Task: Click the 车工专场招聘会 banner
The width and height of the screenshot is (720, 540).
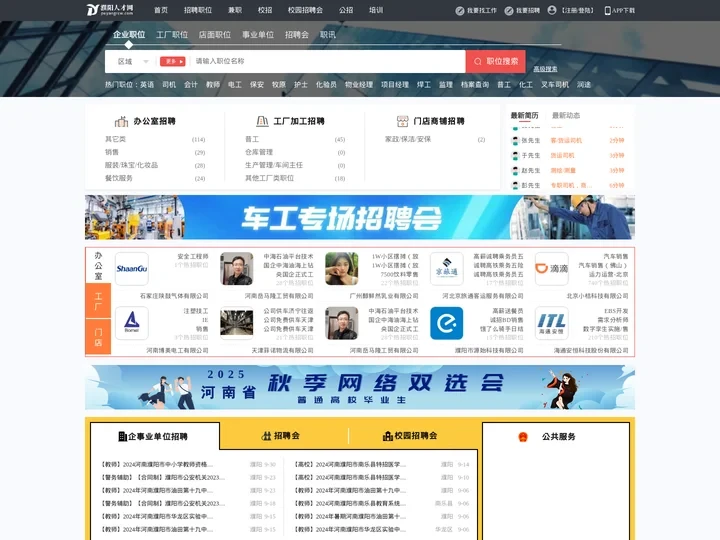Action: coord(360,217)
